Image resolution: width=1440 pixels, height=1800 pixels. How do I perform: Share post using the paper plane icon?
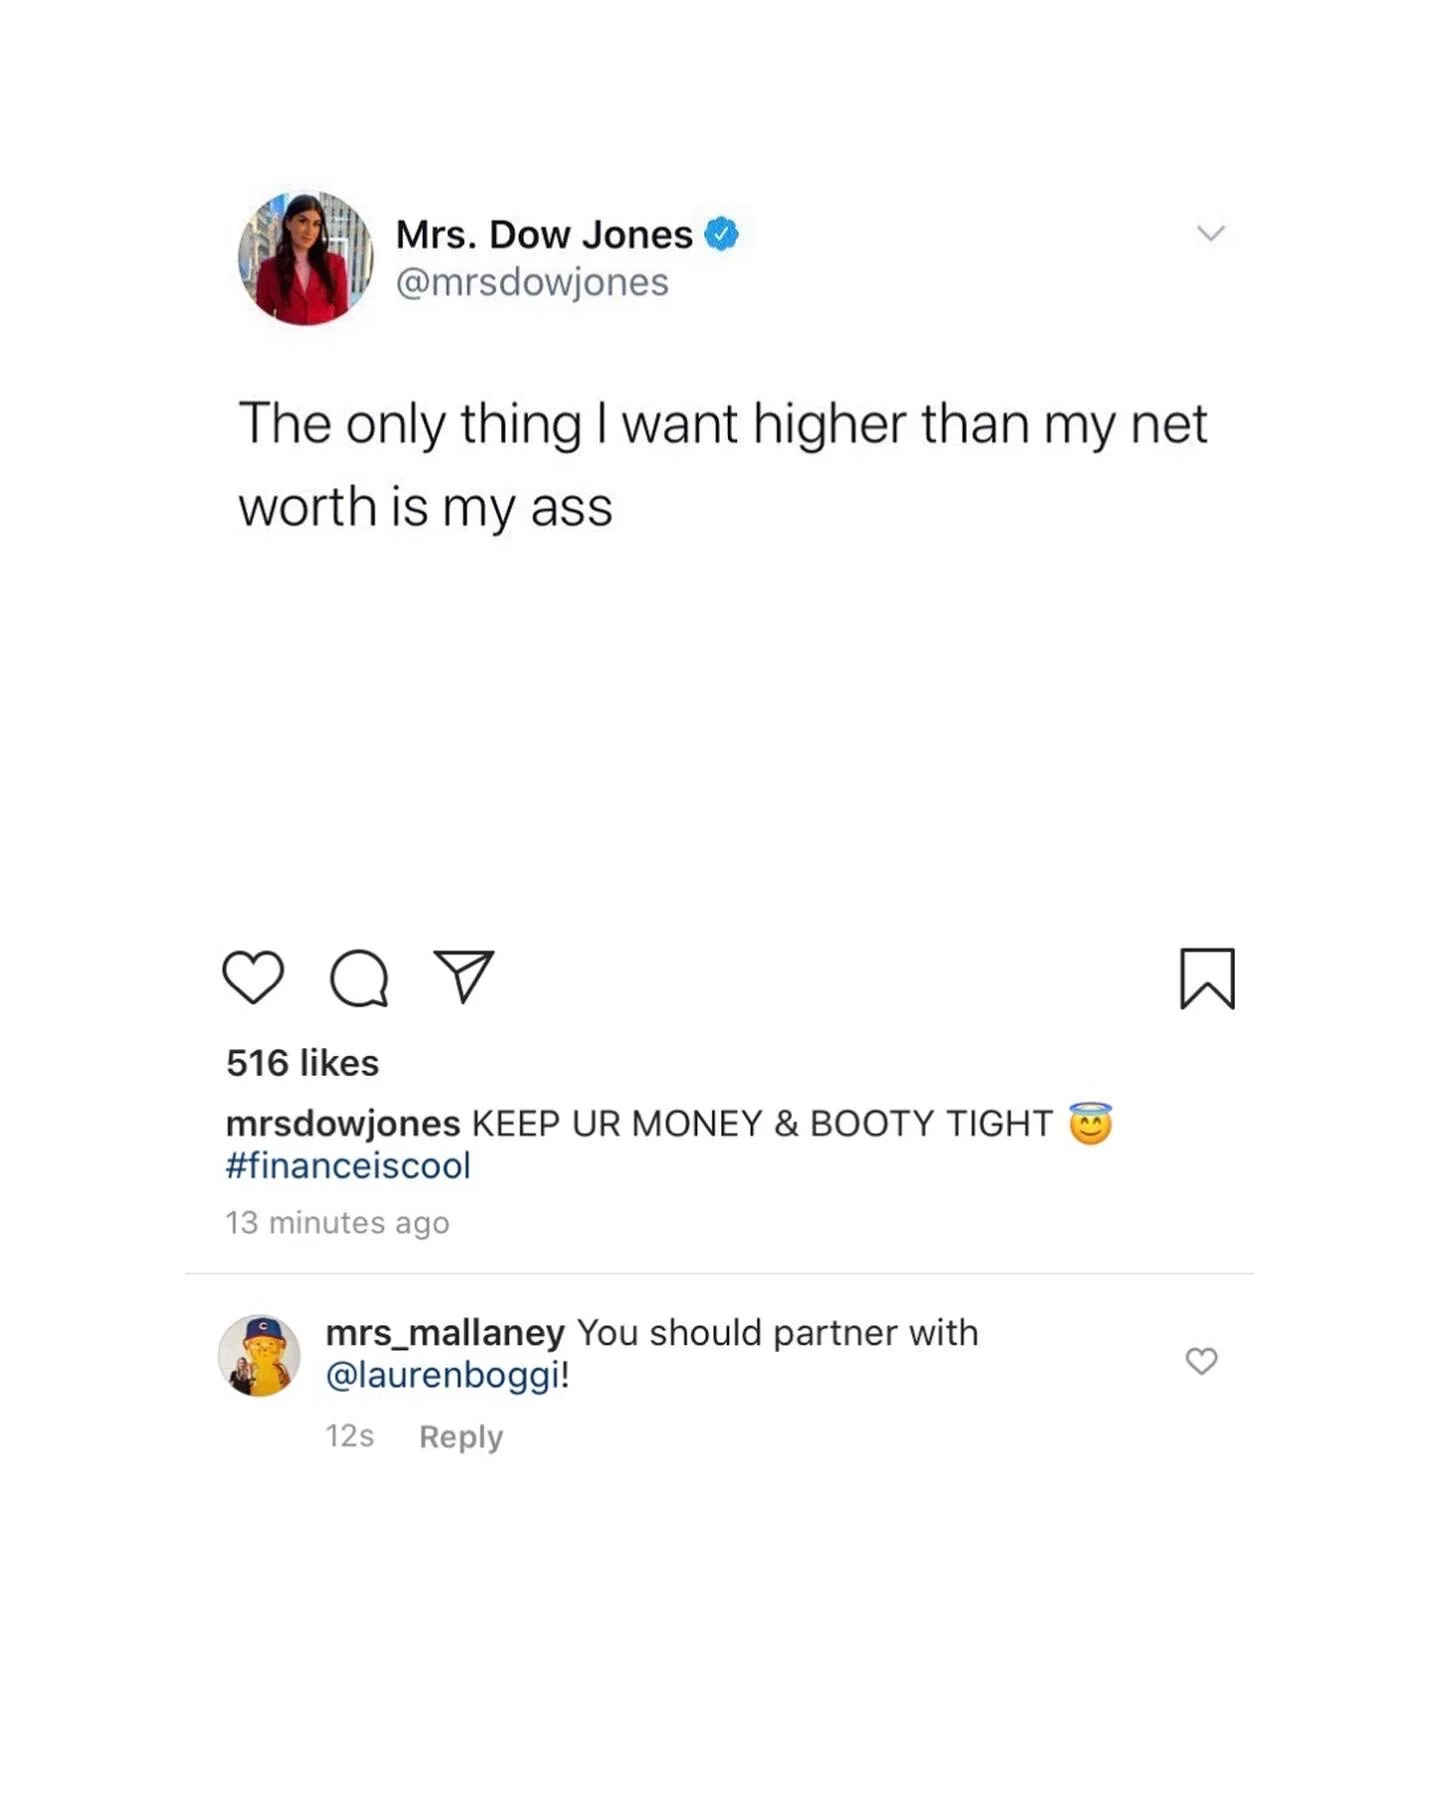(464, 976)
